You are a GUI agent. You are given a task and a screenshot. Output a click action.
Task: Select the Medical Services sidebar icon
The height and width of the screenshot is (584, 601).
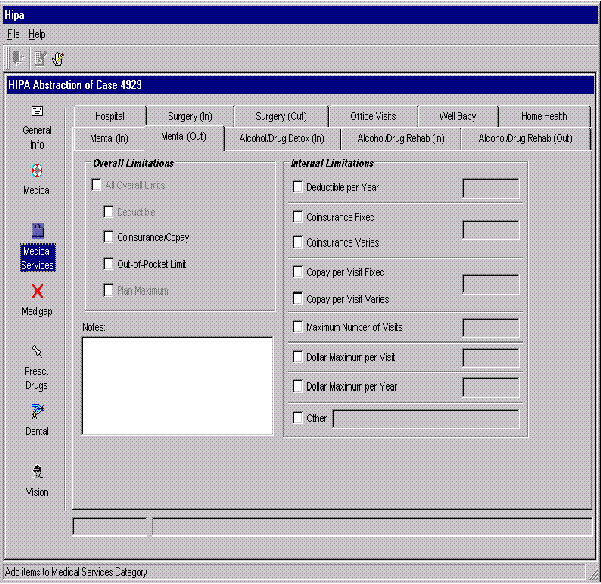click(x=37, y=232)
